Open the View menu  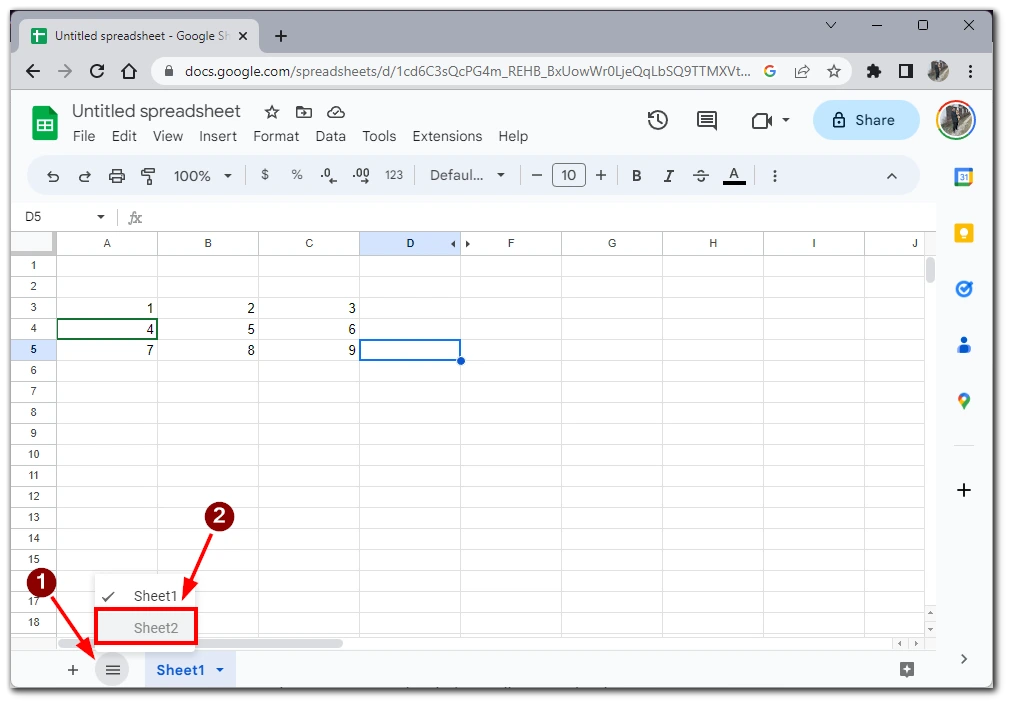(x=168, y=136)
